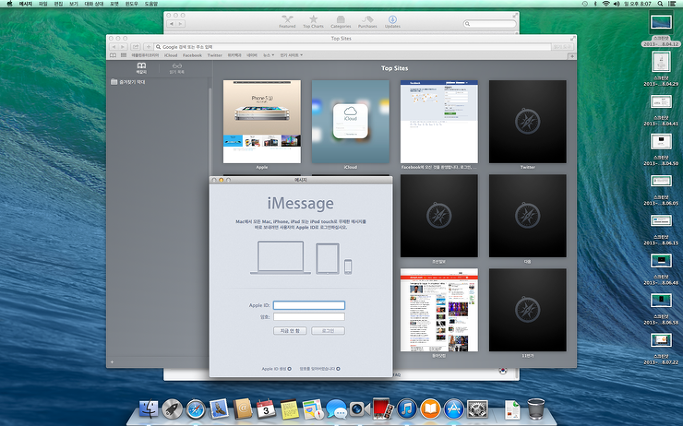Click new tab plus button in Safari
Viewport: 683px width, 426px height.
tap(572, 56)
